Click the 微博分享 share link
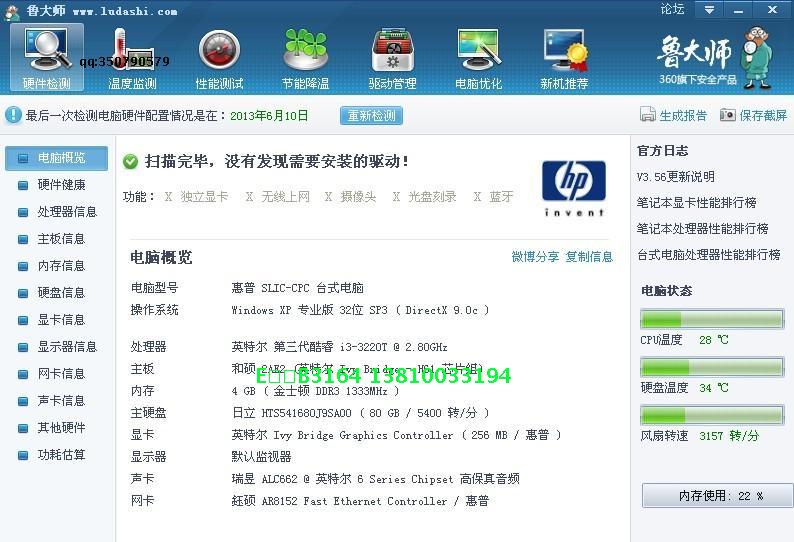794x542 pixels. tap(535, 257)
